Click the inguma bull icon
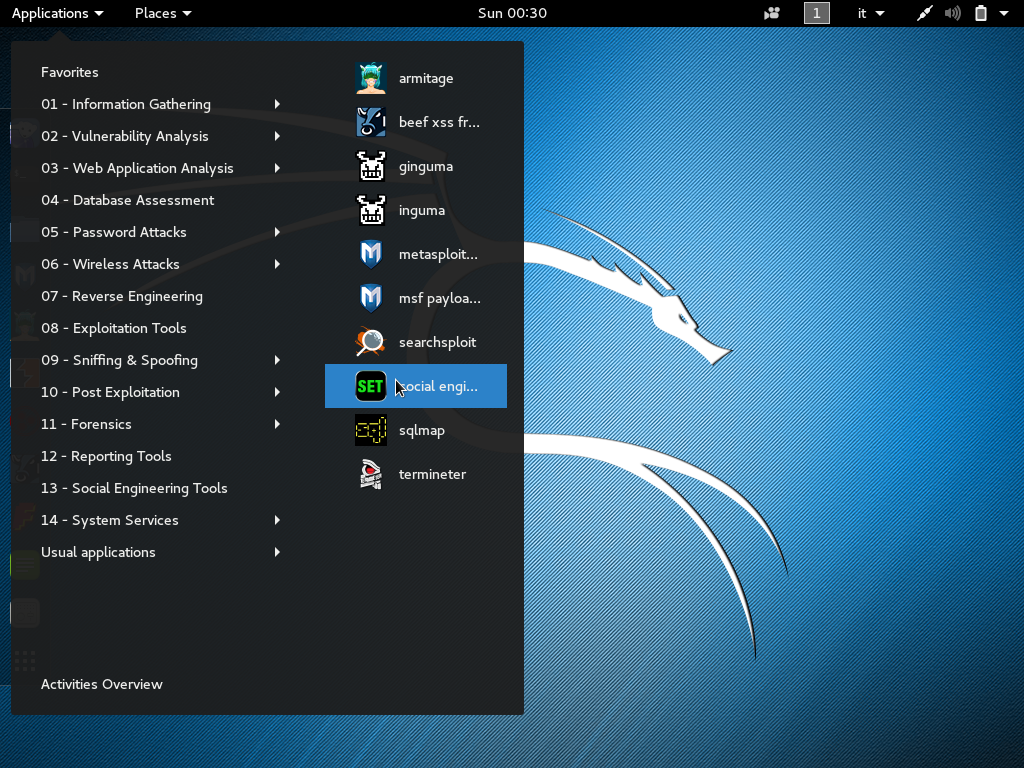 [x=371, y=210]
